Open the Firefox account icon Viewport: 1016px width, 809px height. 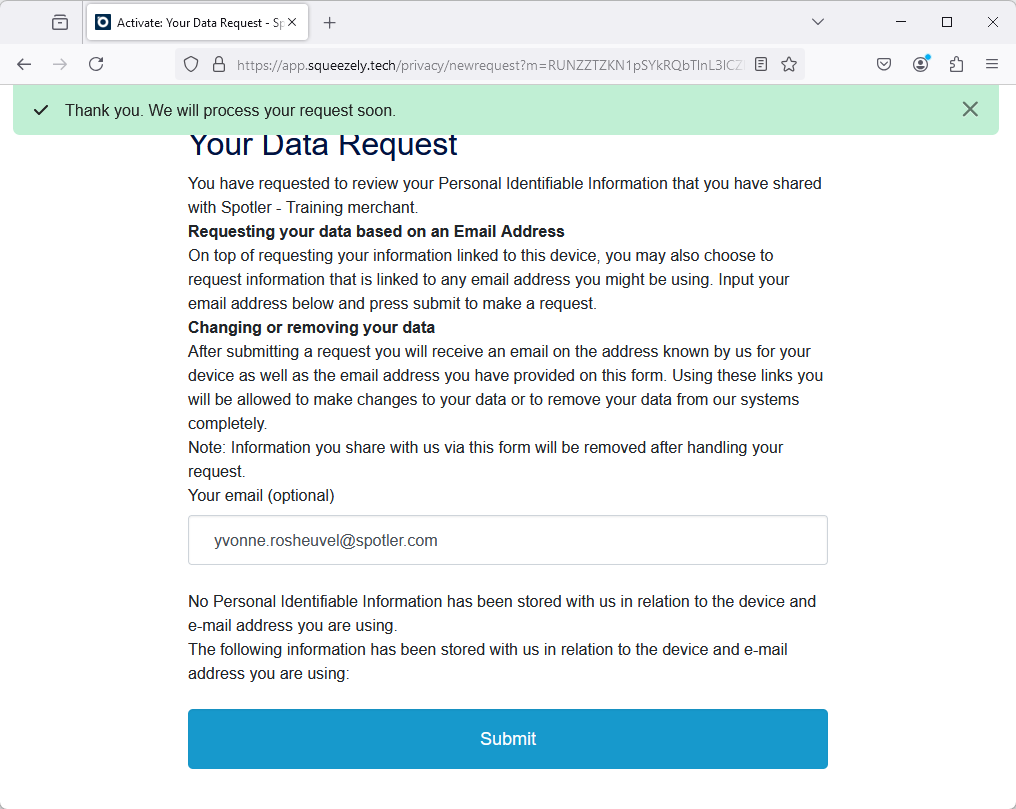920,64
